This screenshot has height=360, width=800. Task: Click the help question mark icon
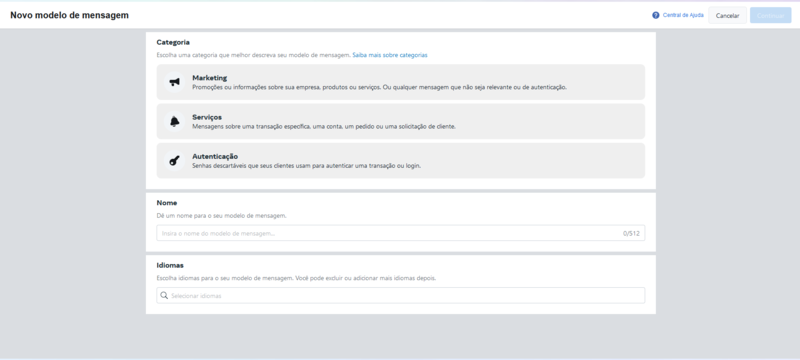point(656,15)
